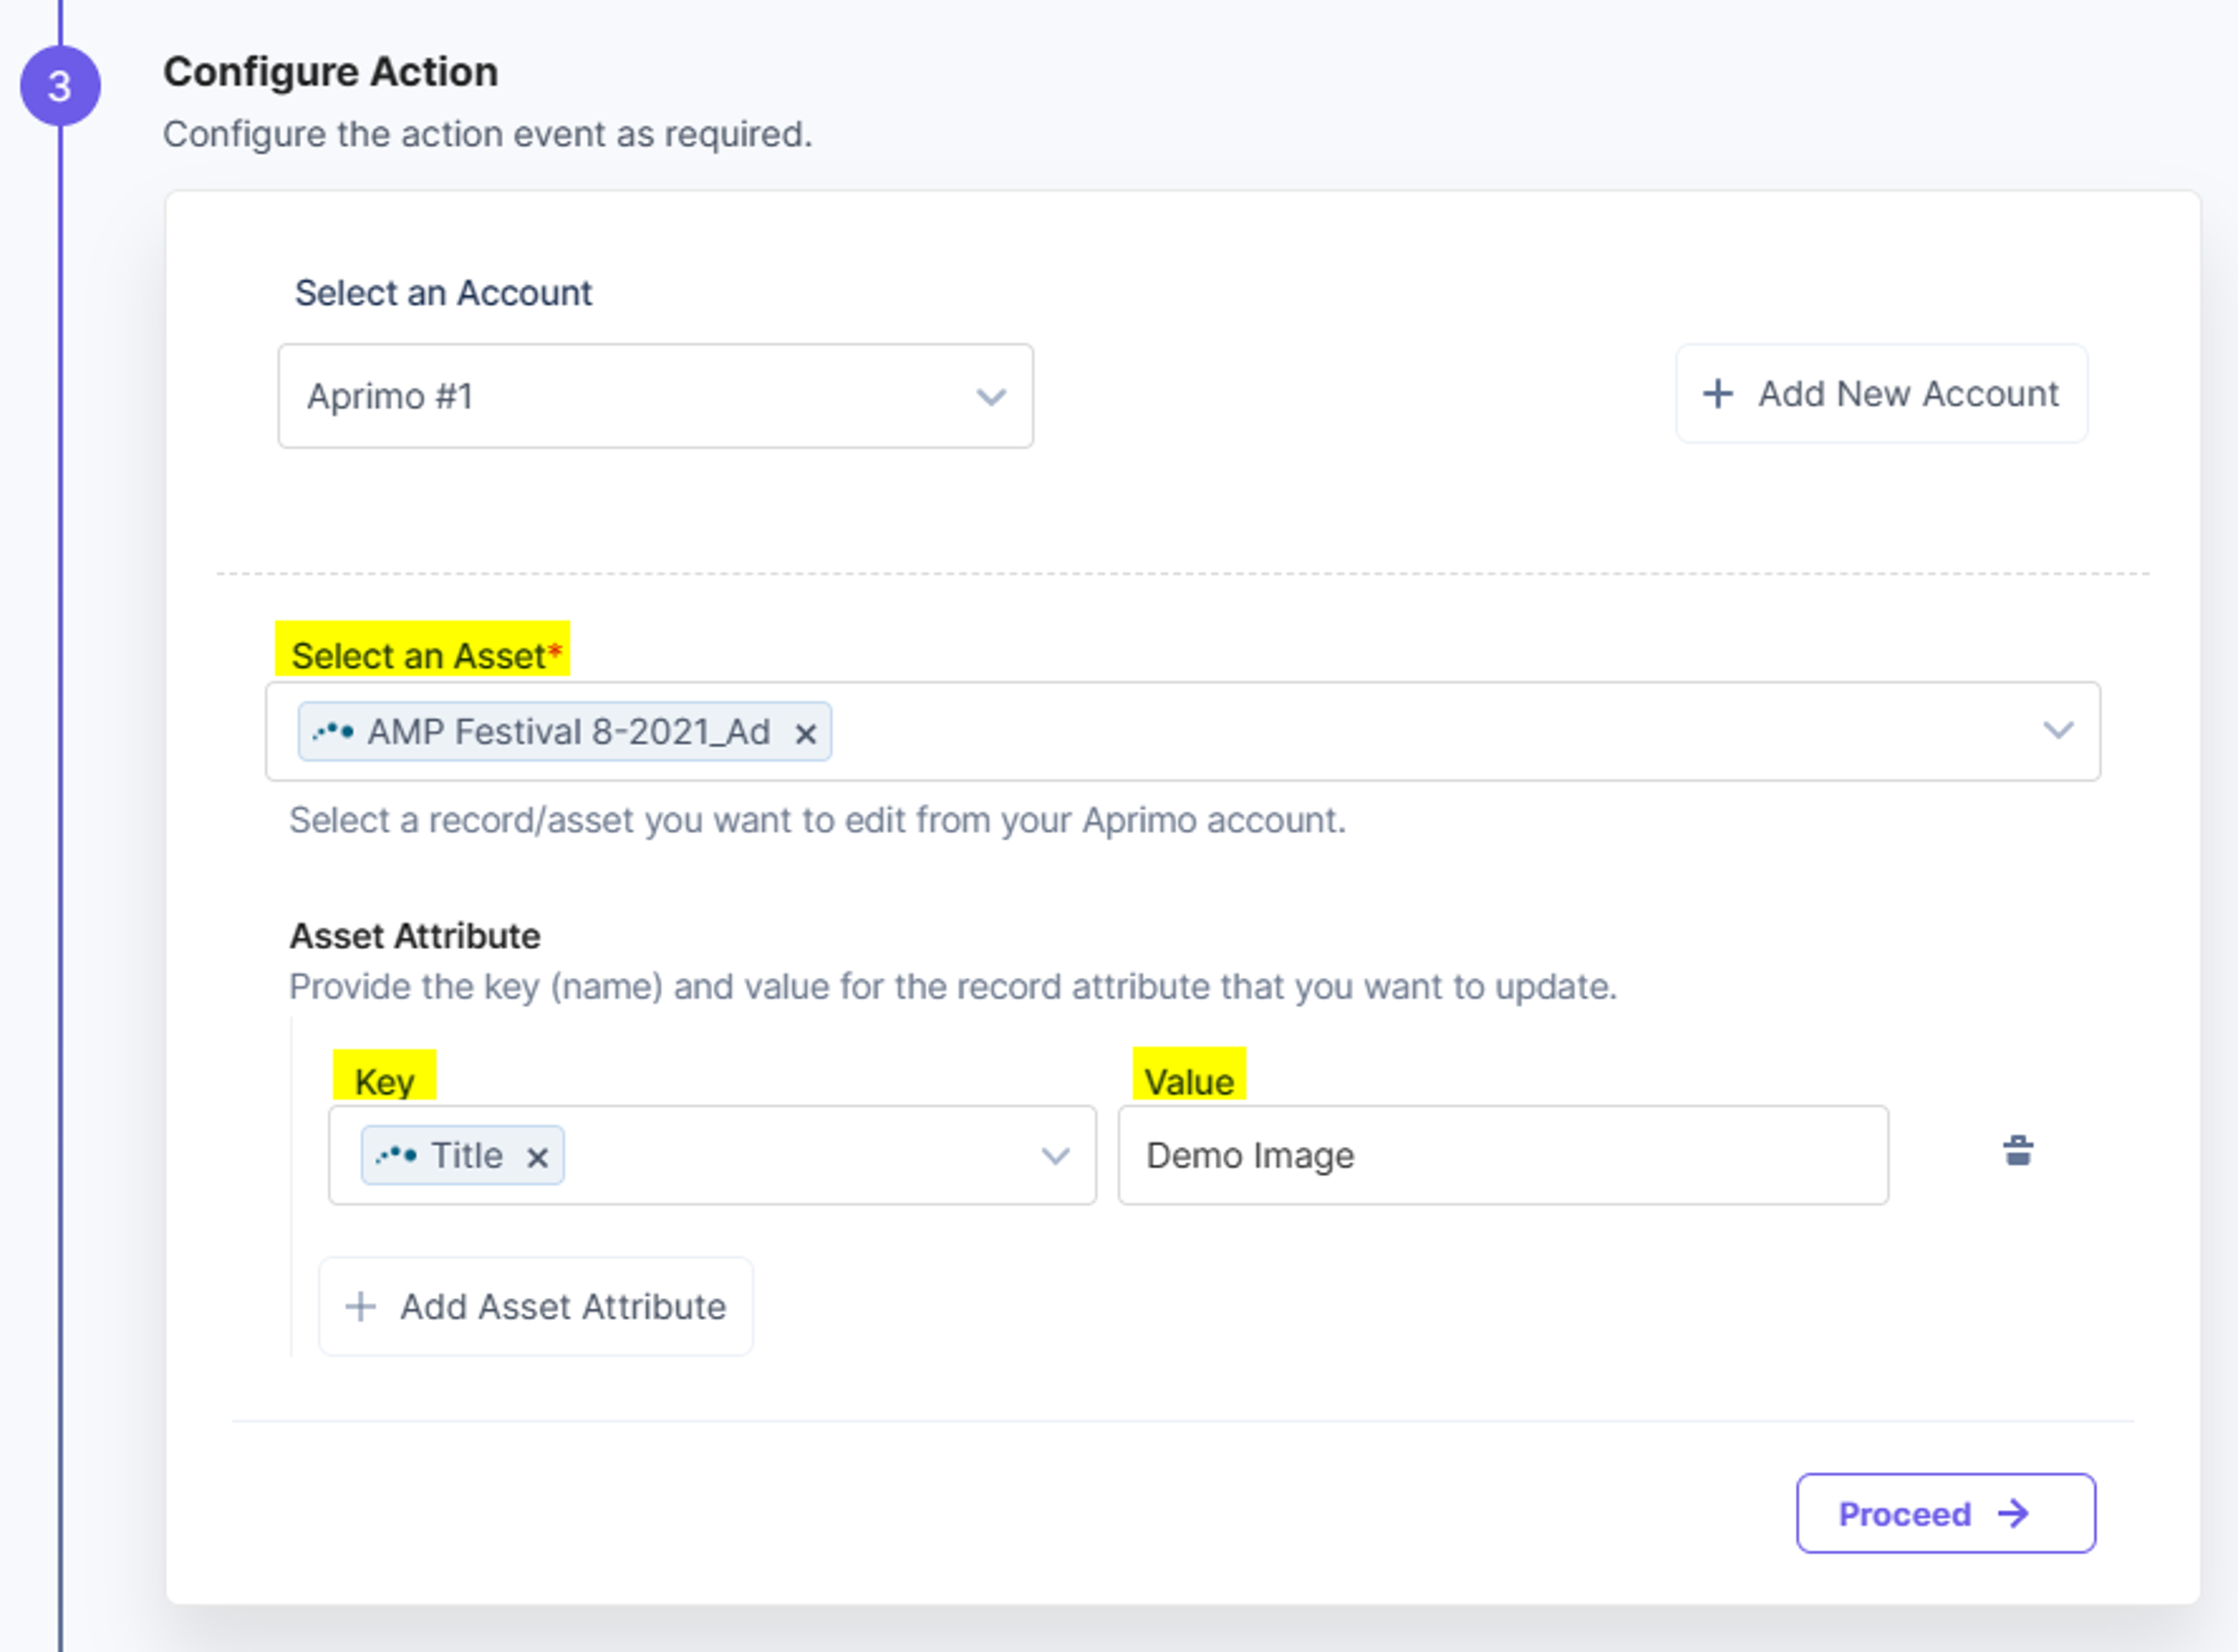Viewport: 2238px width, 1652px height.
Task: Delete the asset attribute row trash icon
Action: click(x=2018, y=1151)
